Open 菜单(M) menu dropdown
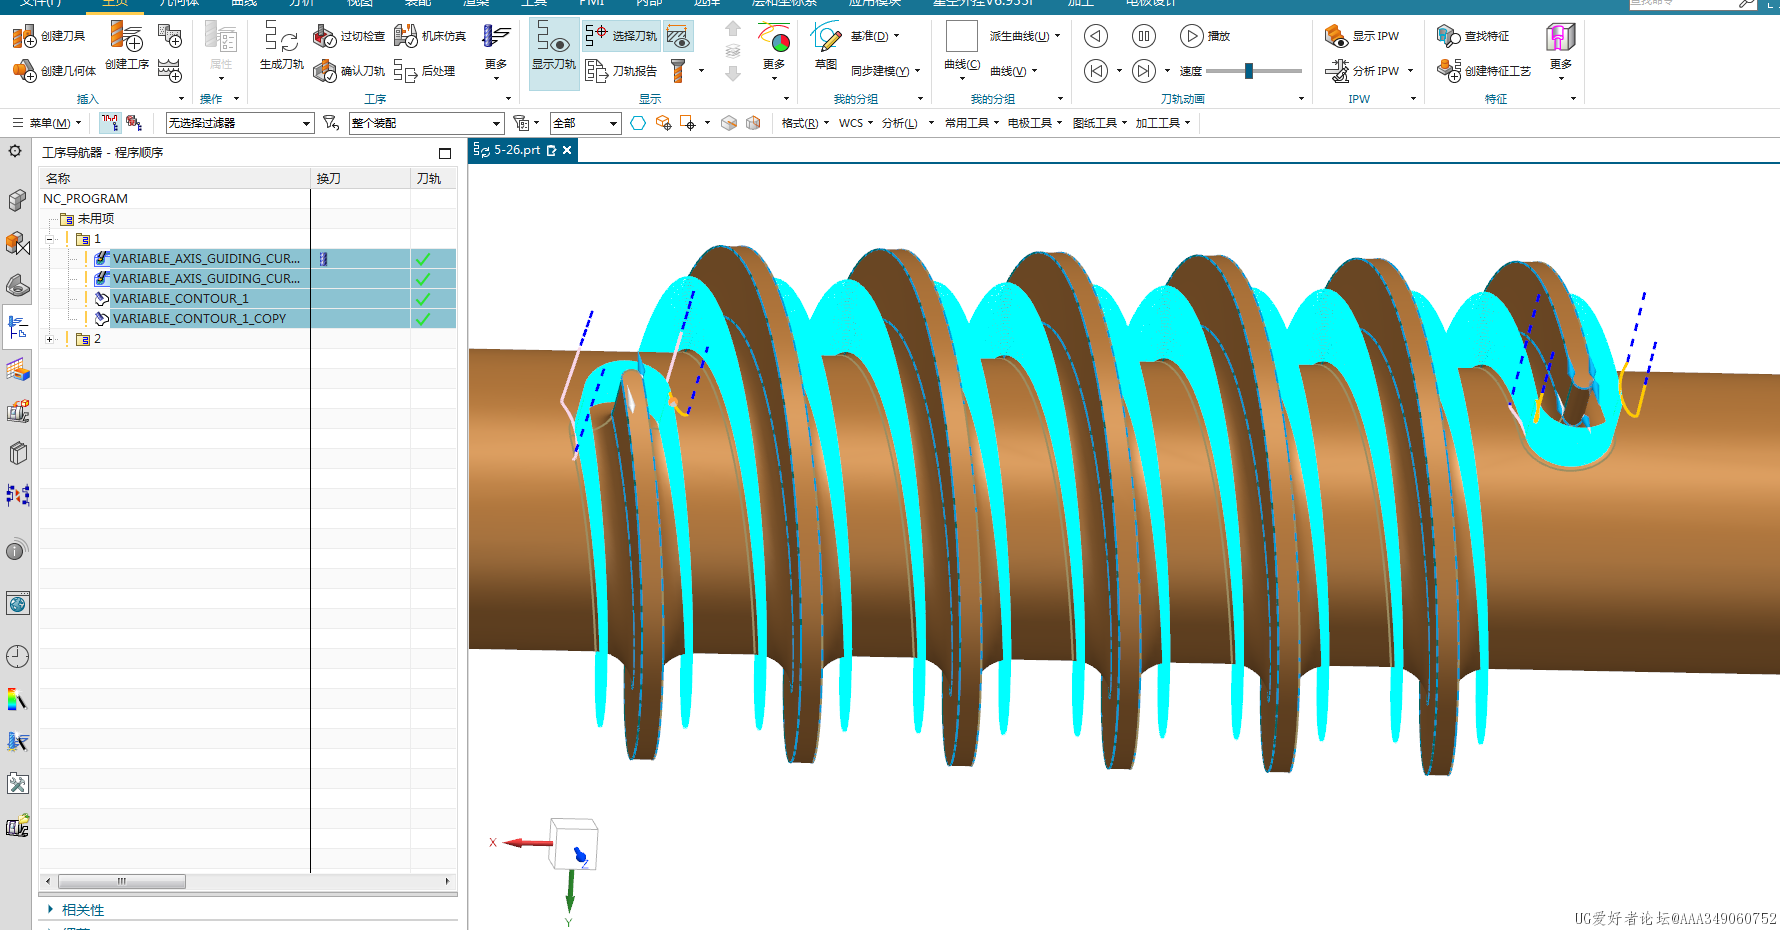 coord(47,123)
